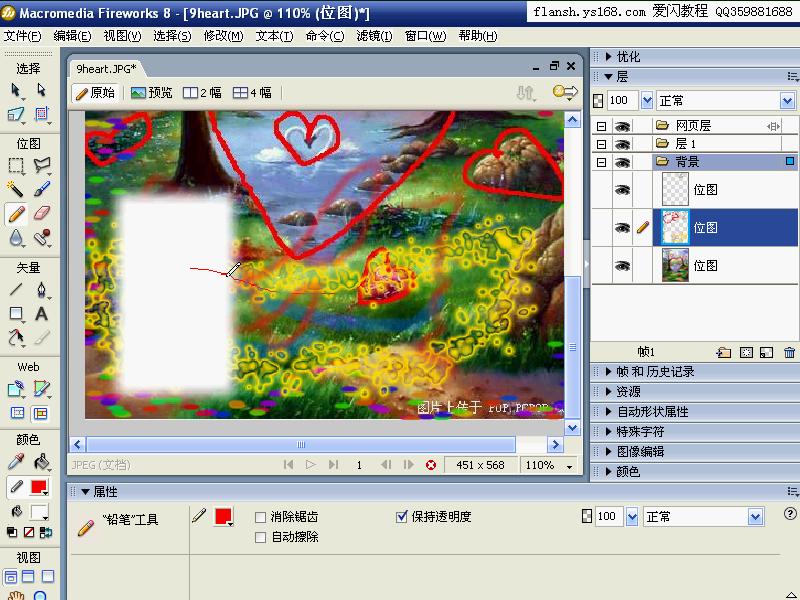This screenshot has width=800, height=600.
Task: Open the 滤镜 menu
Action: 374,36
